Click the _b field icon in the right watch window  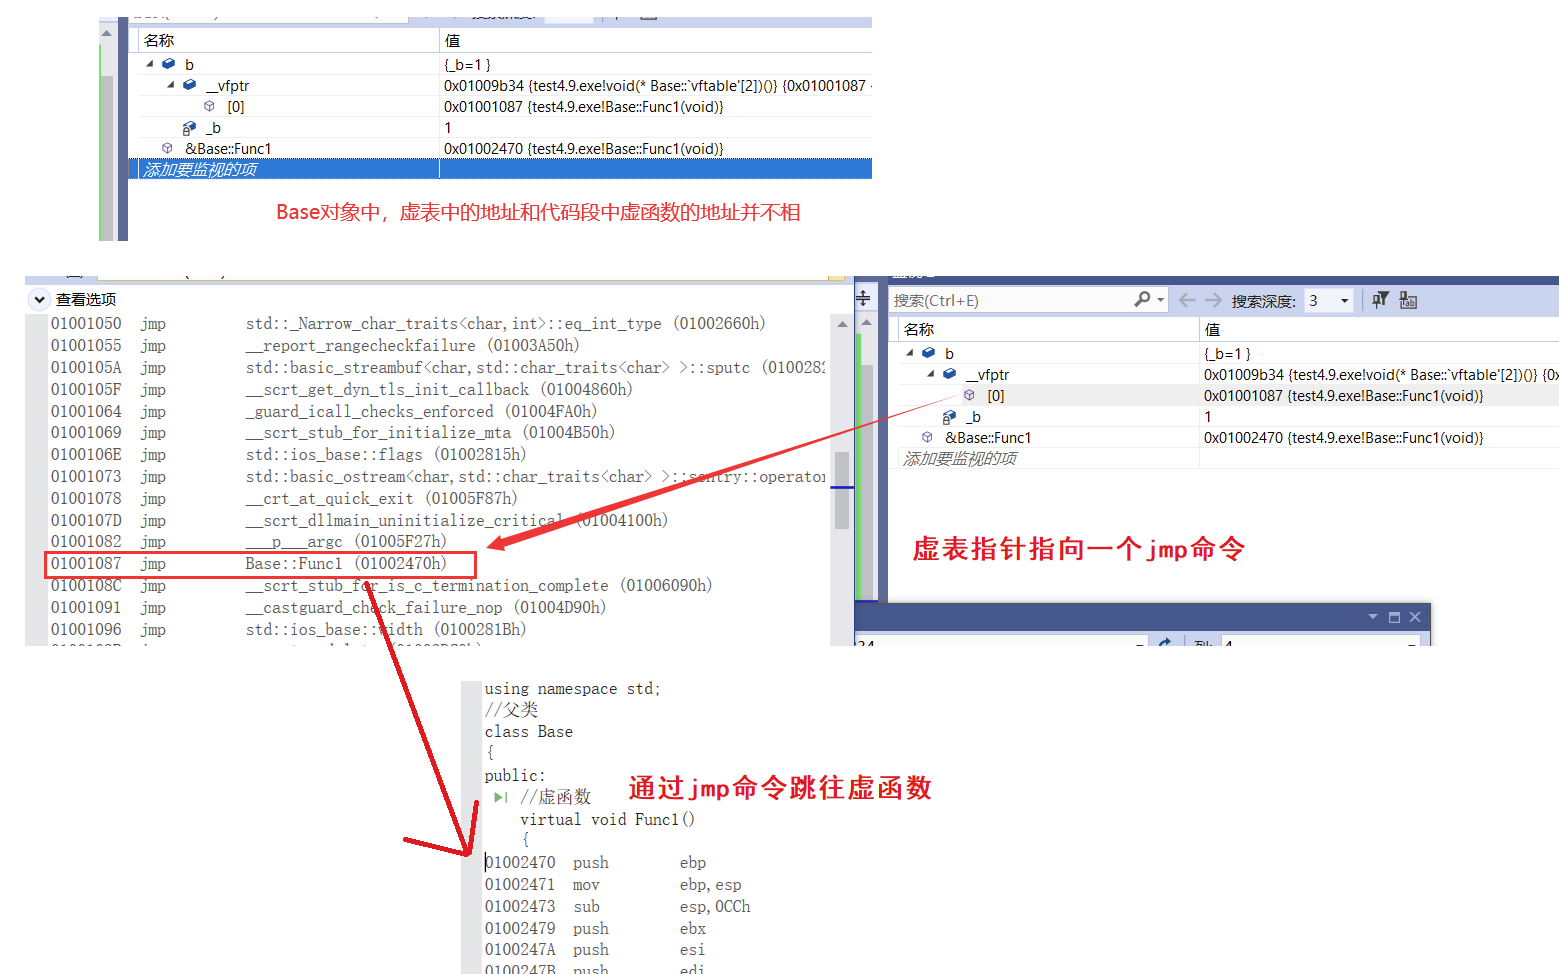pyautogui.click(x=949, y=417)
